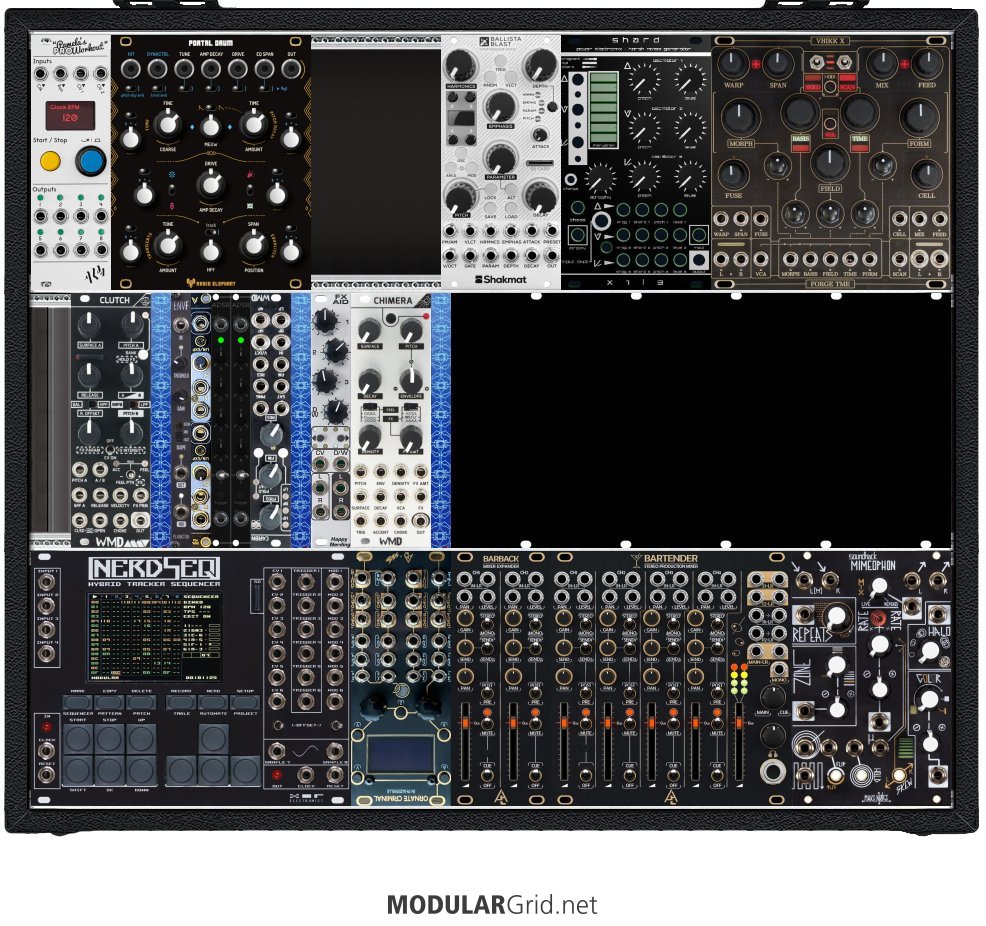Image resolution: width=986 pixels, height=926 pixels.
Task: Flip the left toggle switch atop Vhikk X
Action: coord(816,62)
